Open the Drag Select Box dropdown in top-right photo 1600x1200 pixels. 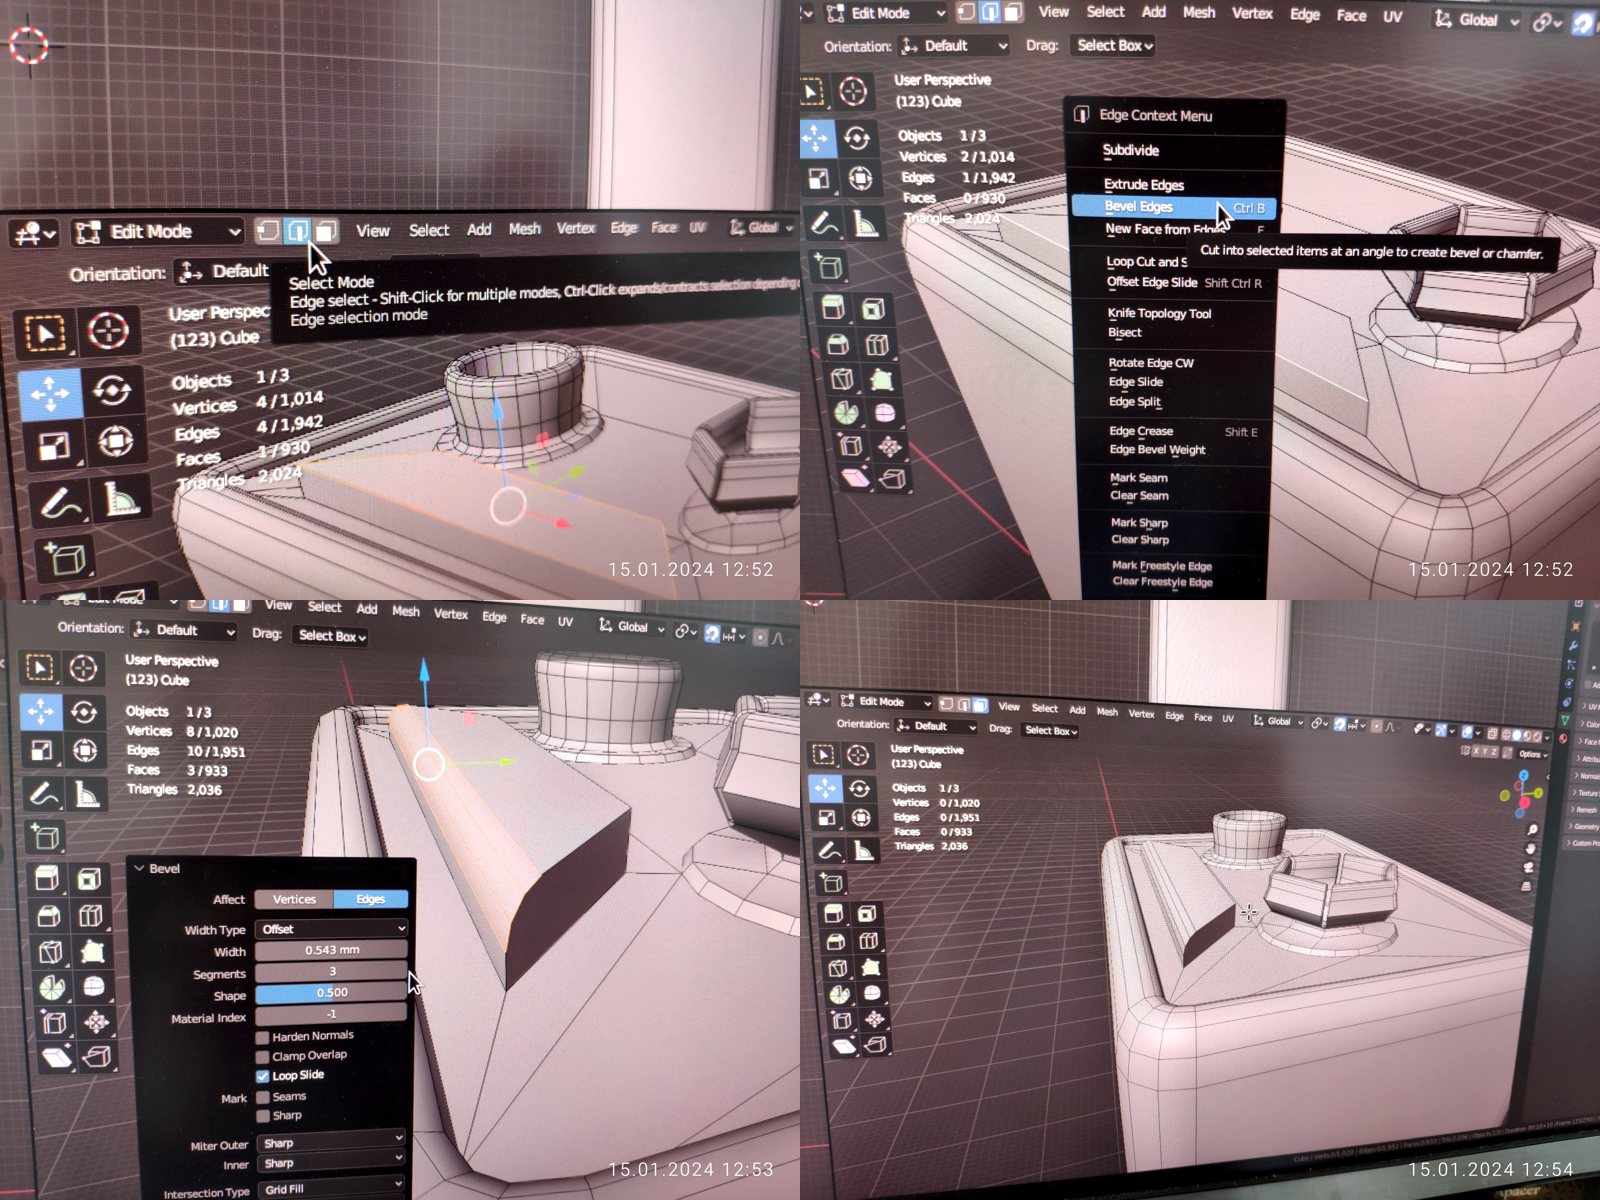coord(1114,45)
